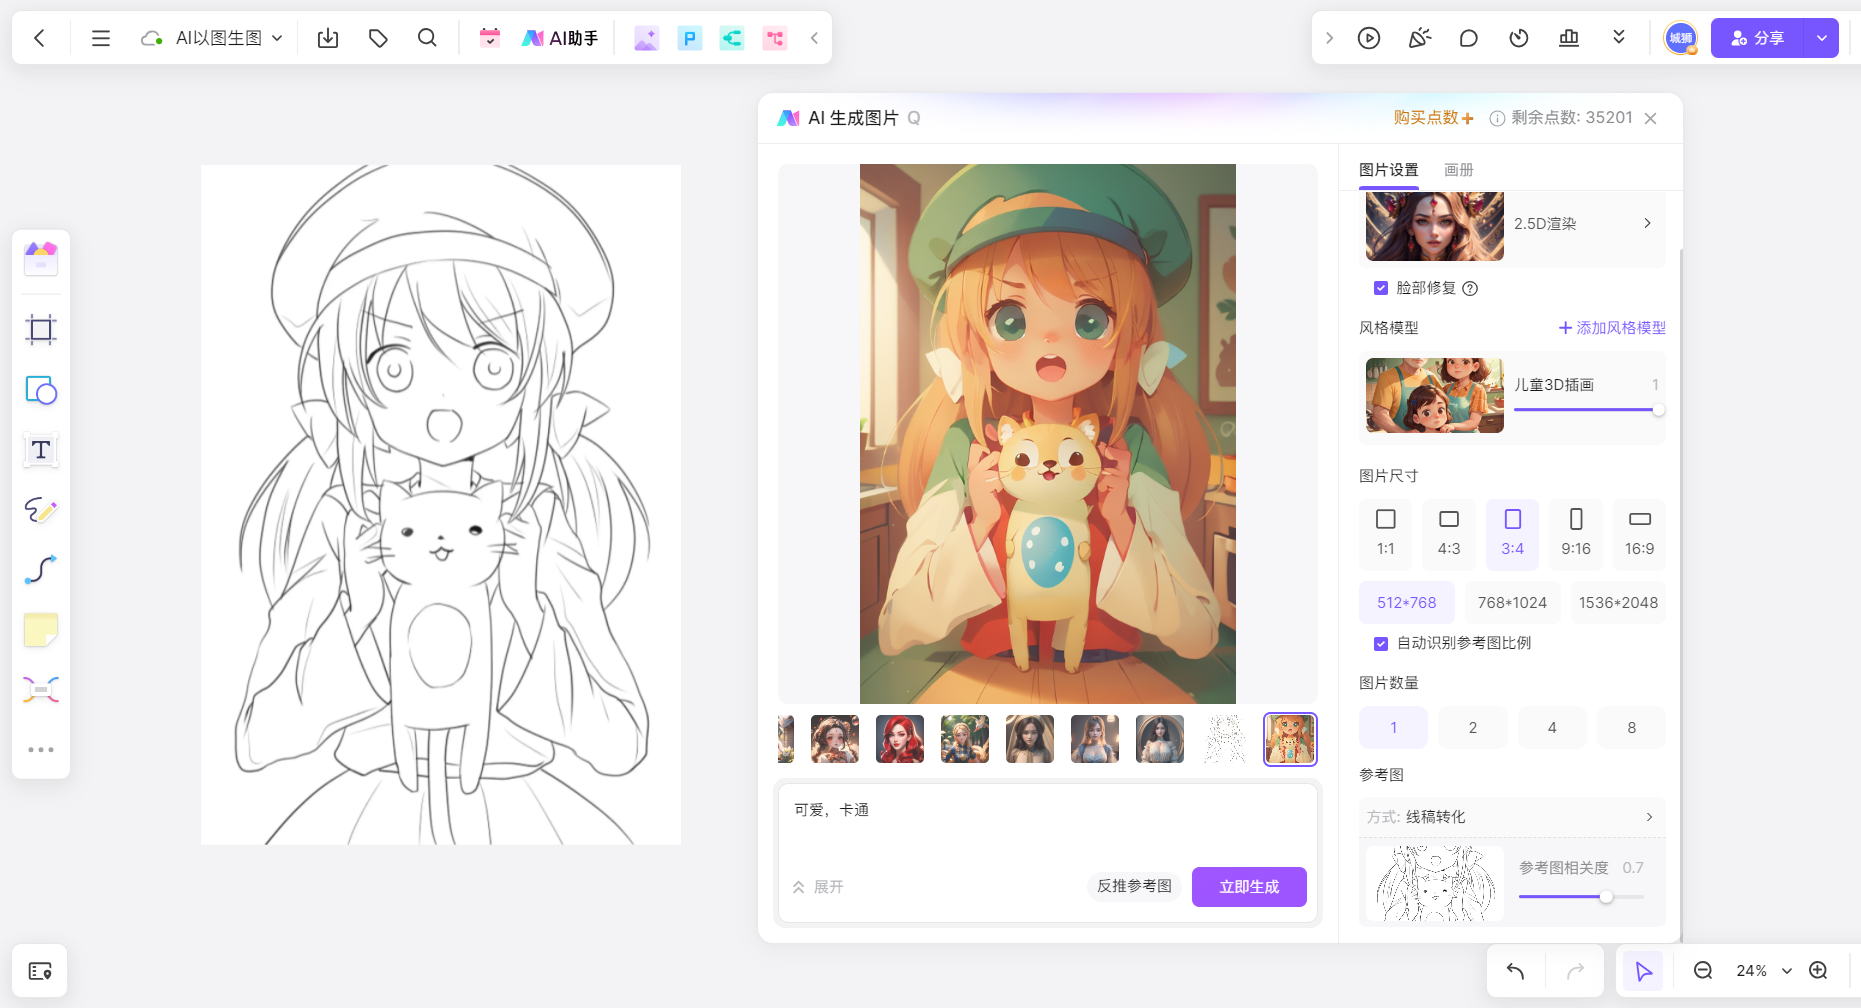Click the 分享 share button

(x=1757, y=38)
